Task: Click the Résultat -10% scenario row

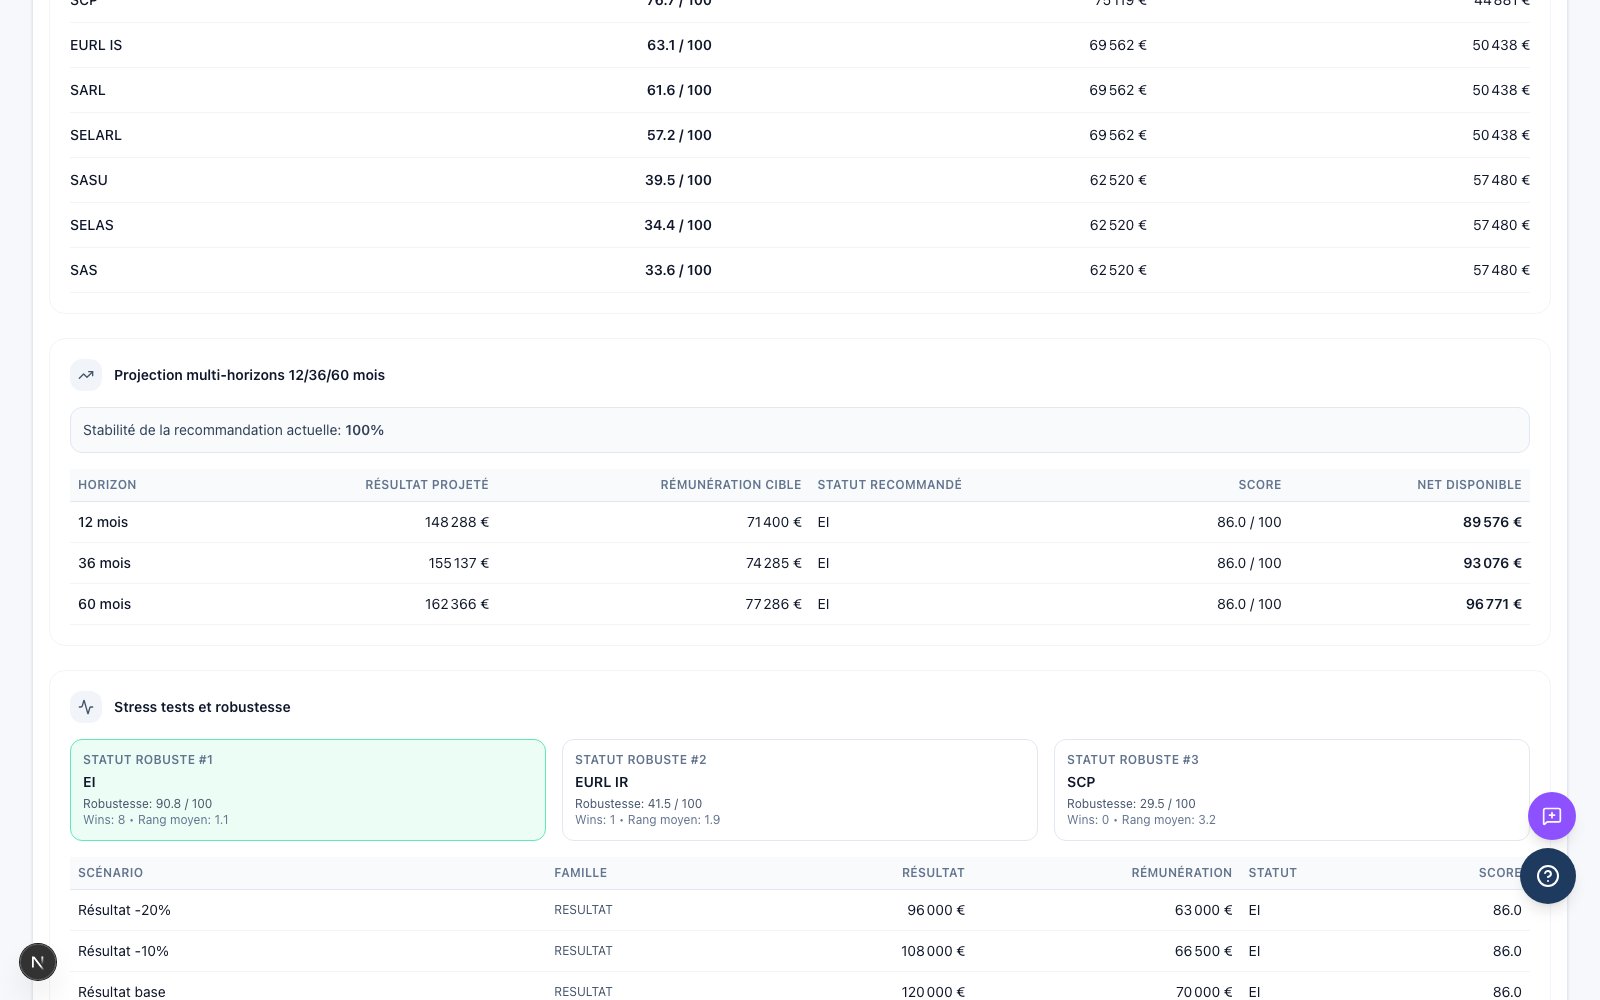Action: (x=800, y=951)
